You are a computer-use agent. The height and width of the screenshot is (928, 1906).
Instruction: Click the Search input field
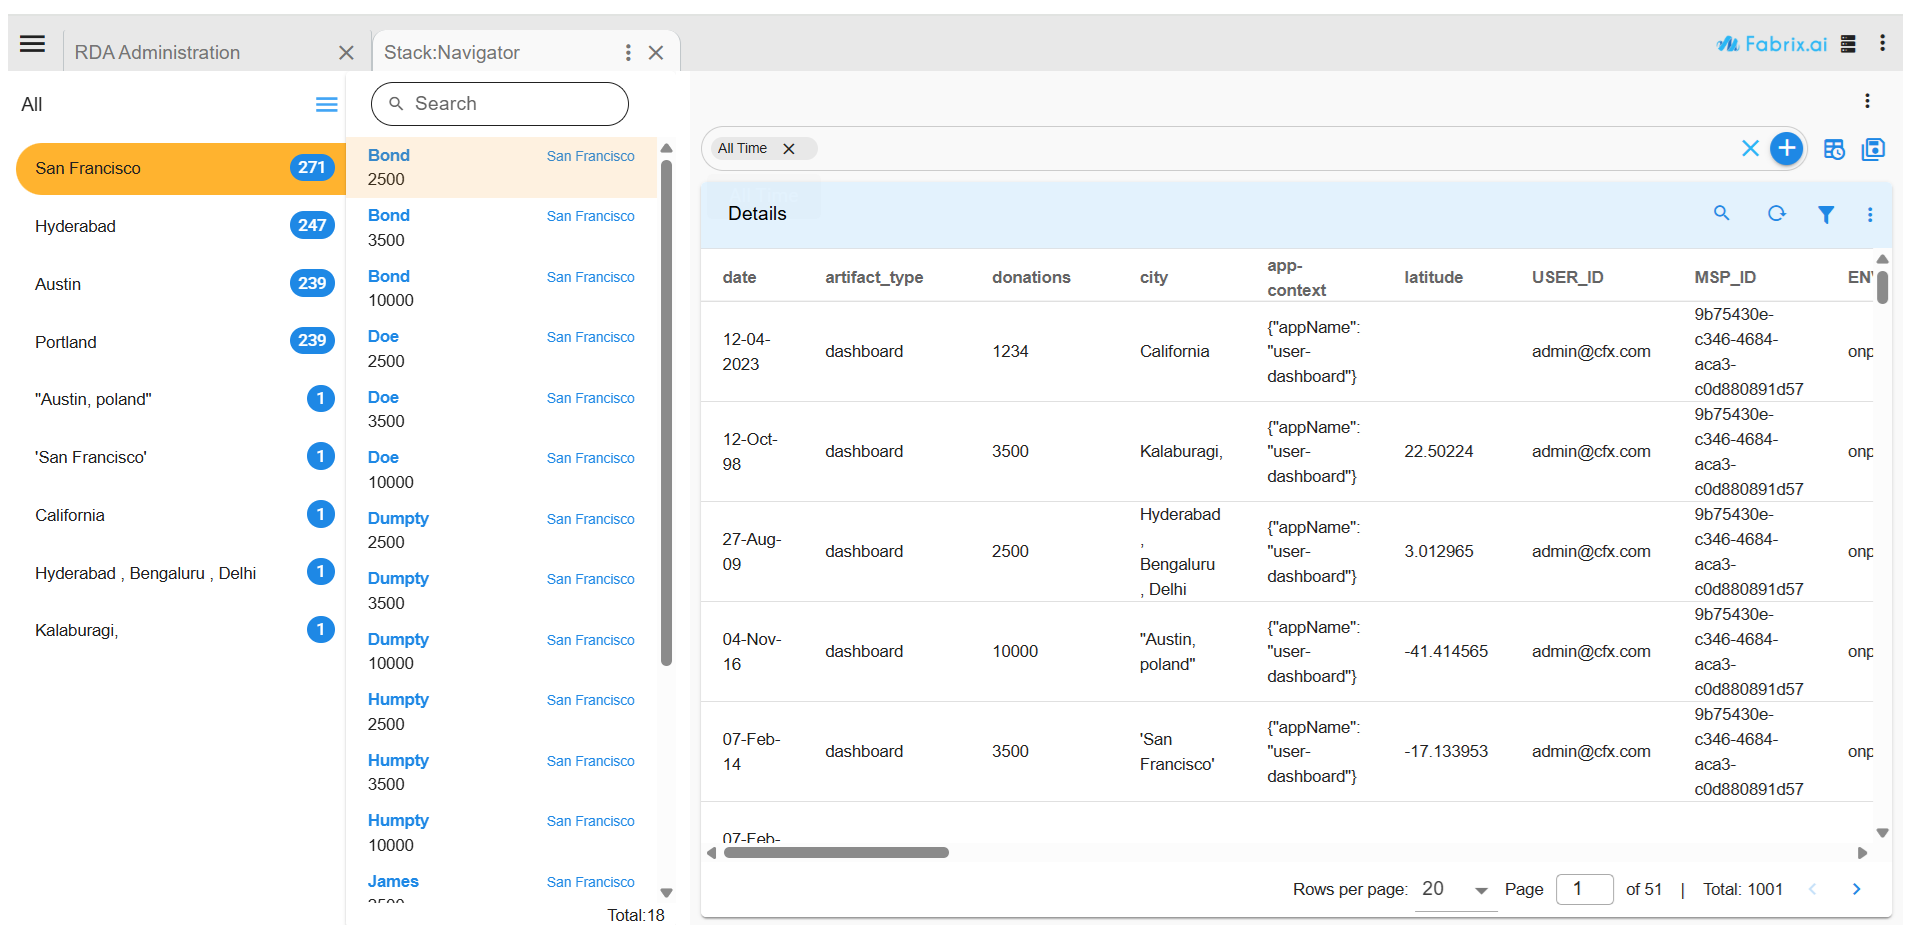pyautogui.click(x=500, y=104)
